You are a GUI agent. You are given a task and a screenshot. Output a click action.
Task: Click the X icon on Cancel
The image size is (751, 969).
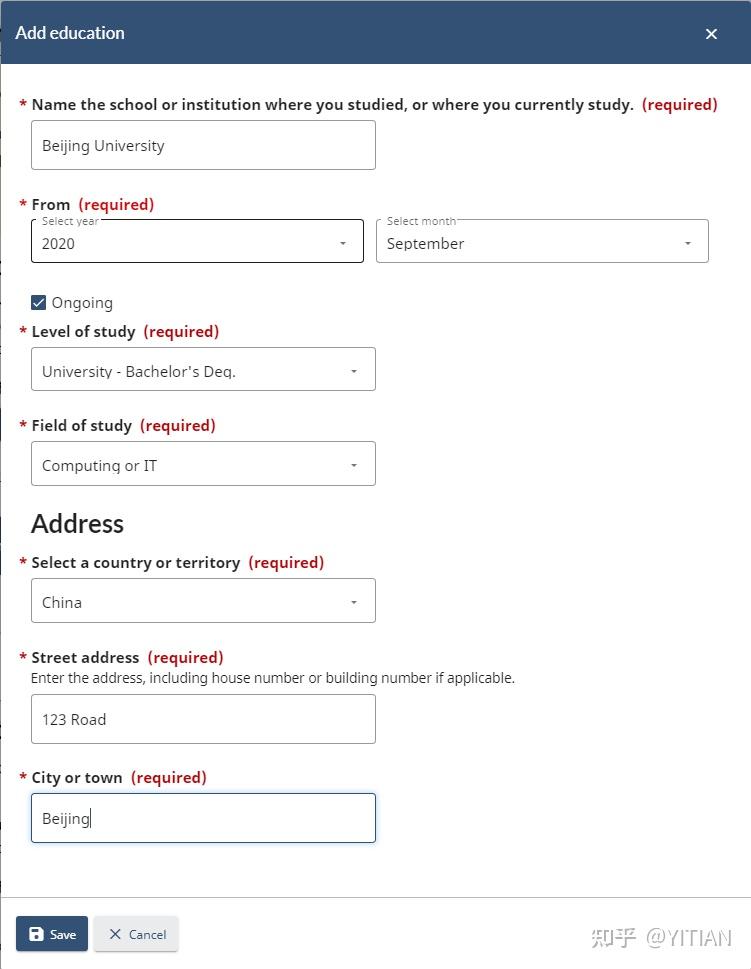point(115,934)
